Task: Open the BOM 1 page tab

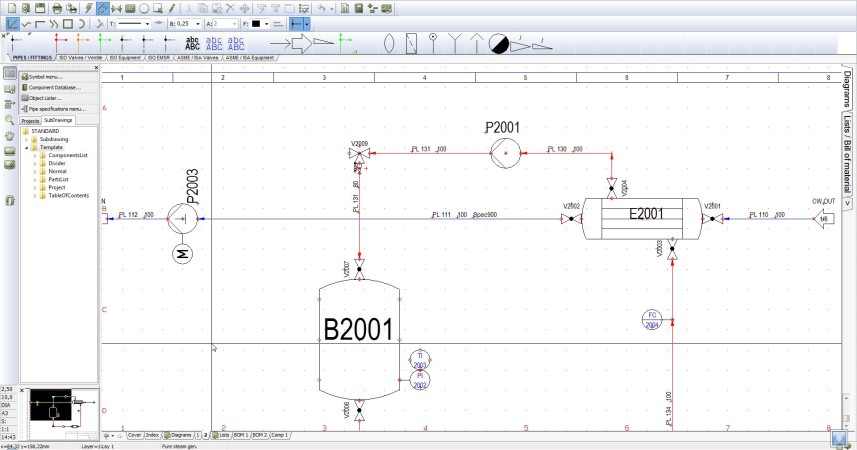Action: (240, 435)
